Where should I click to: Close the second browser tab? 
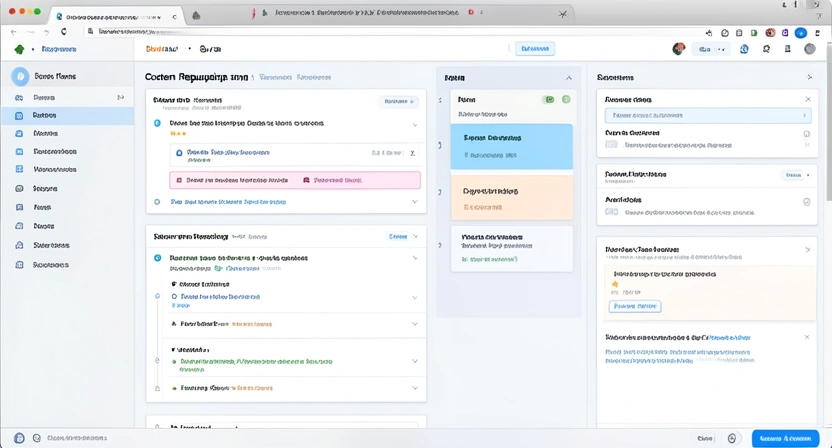click(x=562, y=14)
